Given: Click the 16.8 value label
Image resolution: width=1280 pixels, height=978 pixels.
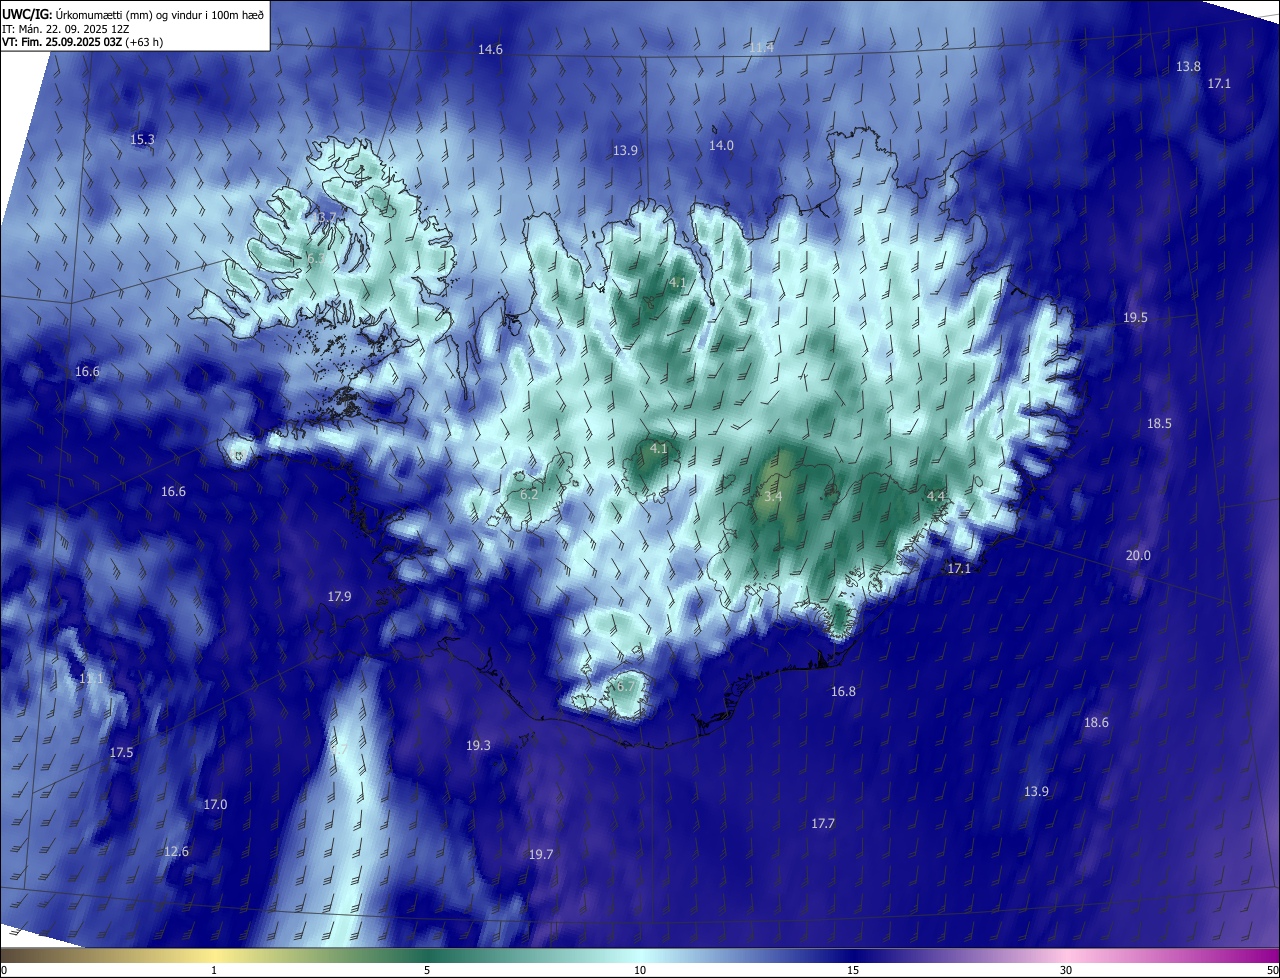Looking at the screenshot, I should (843, 691).
